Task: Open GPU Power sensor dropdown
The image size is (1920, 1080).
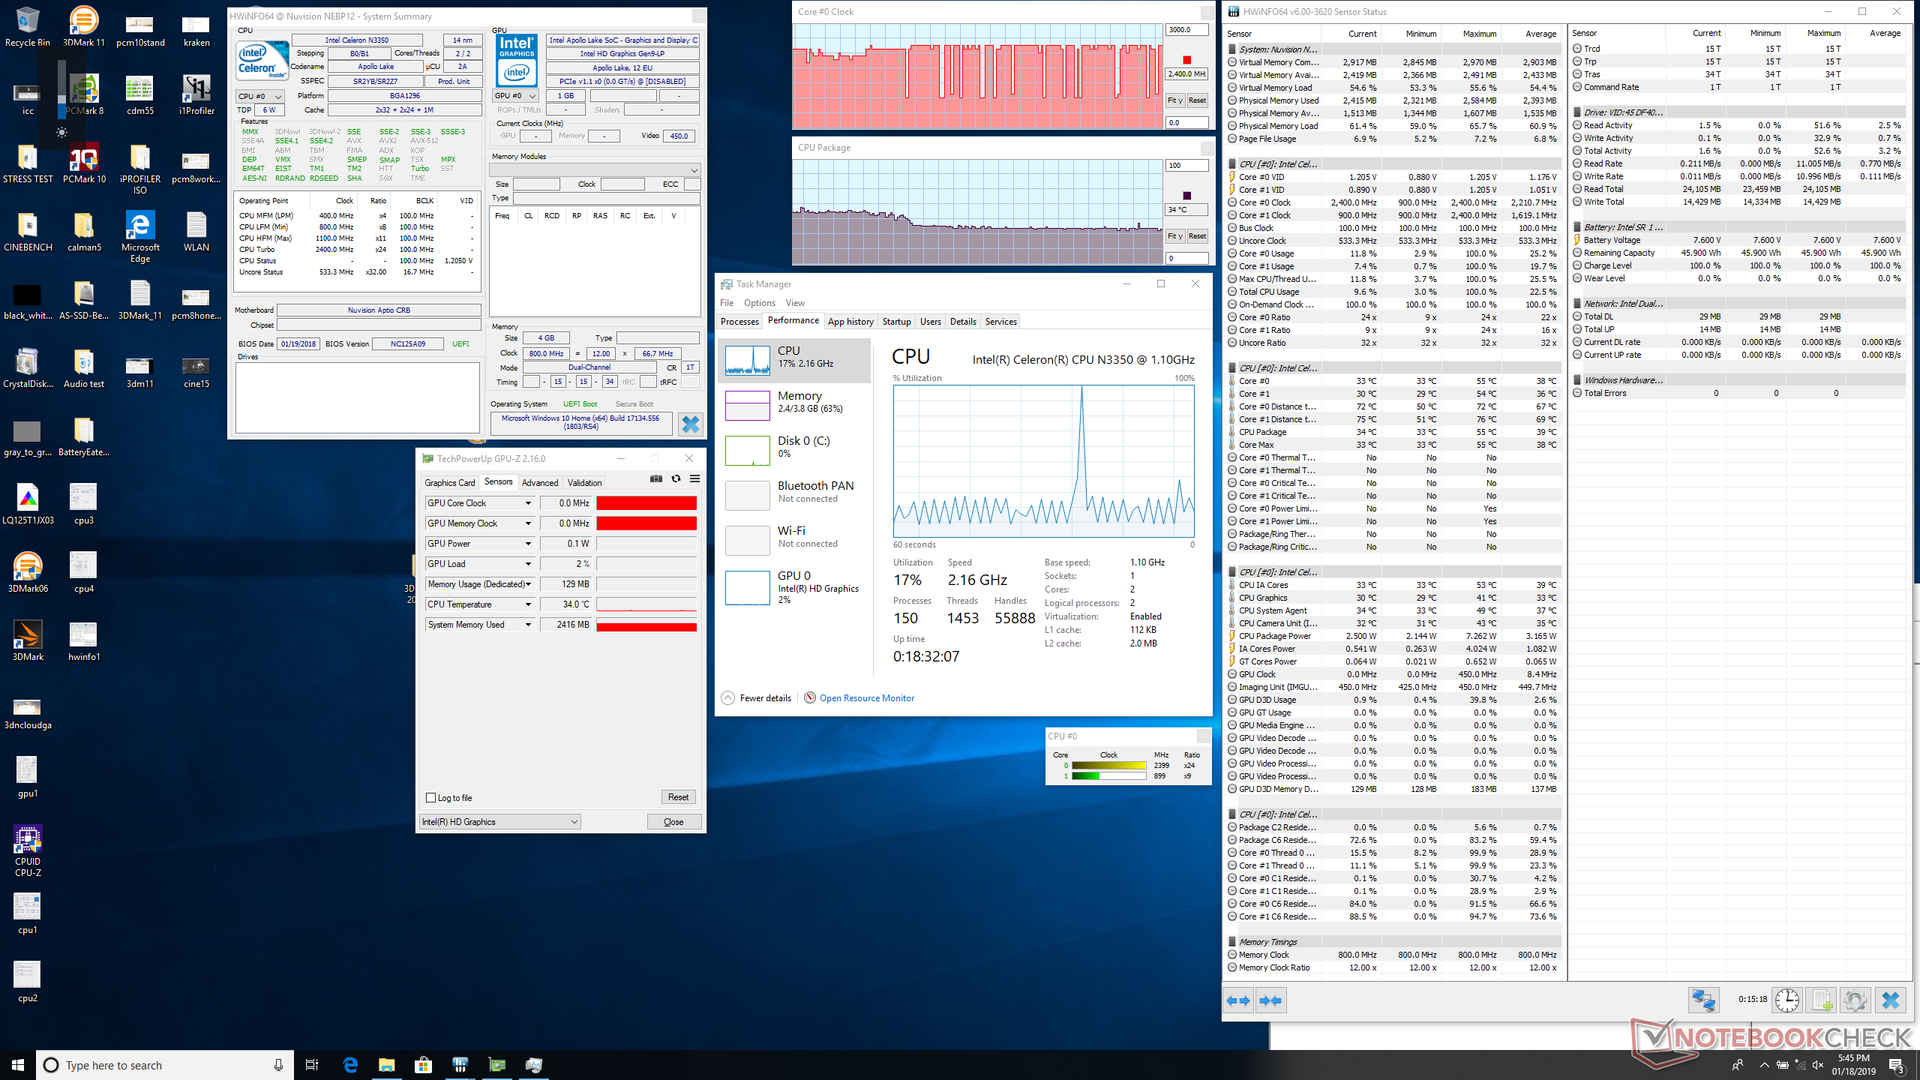Action: click(x=528, y=544)
